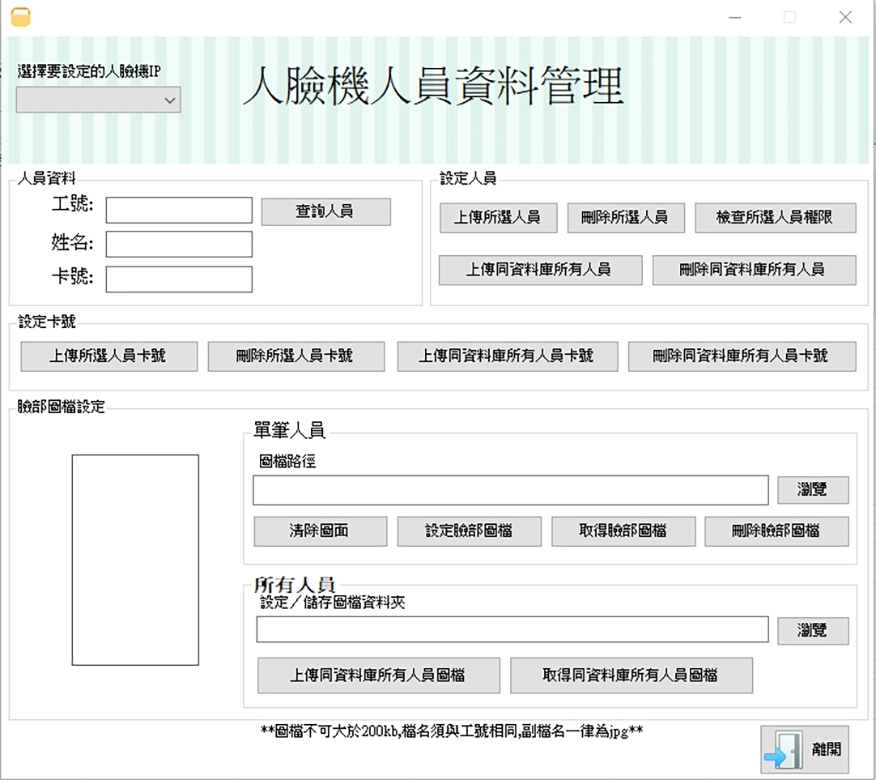Click 刪除所選人員 button
The height and width of the screenshot is (780, 876).
(x=625, y=218)
